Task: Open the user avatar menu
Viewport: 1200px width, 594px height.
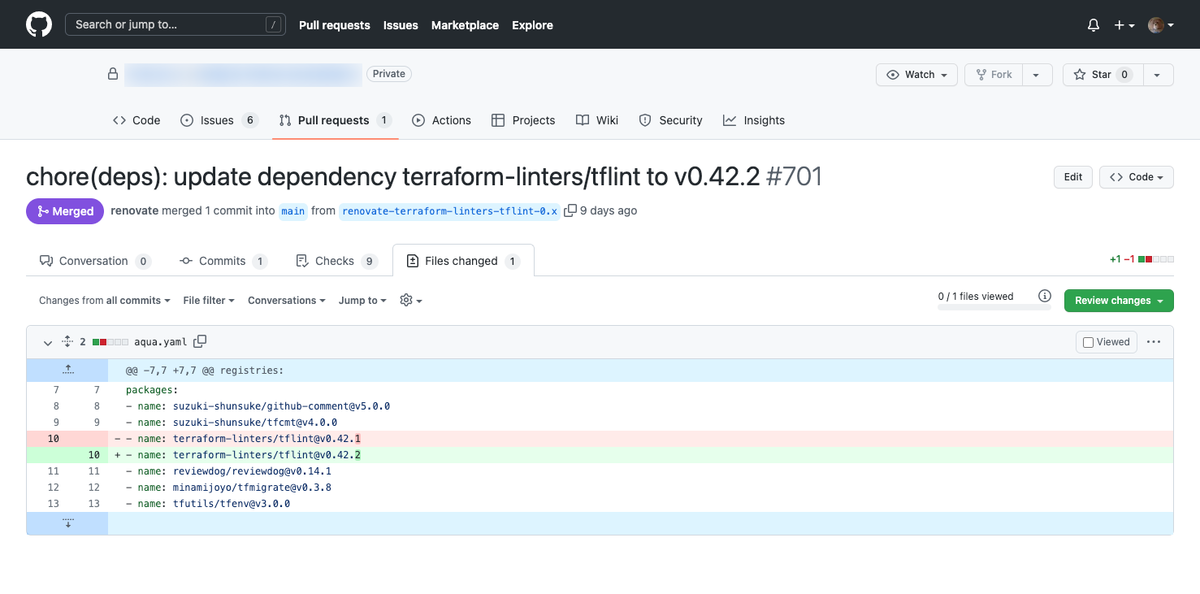Action: pos(1160,25)
